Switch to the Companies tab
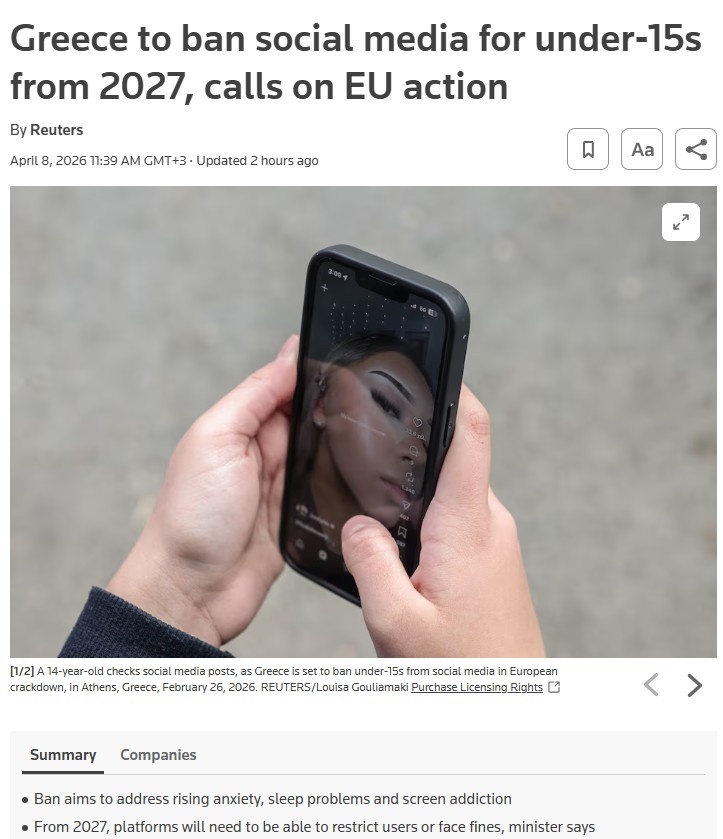 158,755
